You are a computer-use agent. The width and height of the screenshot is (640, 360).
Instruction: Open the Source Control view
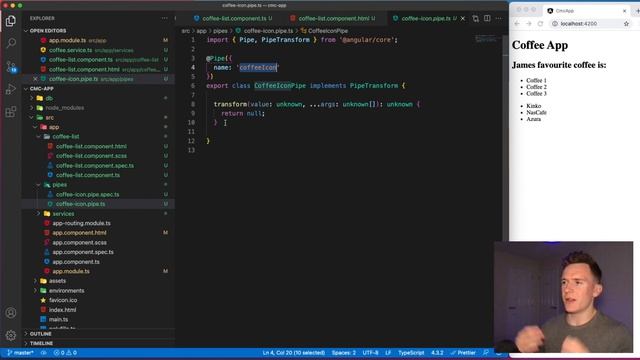point(11,66)
